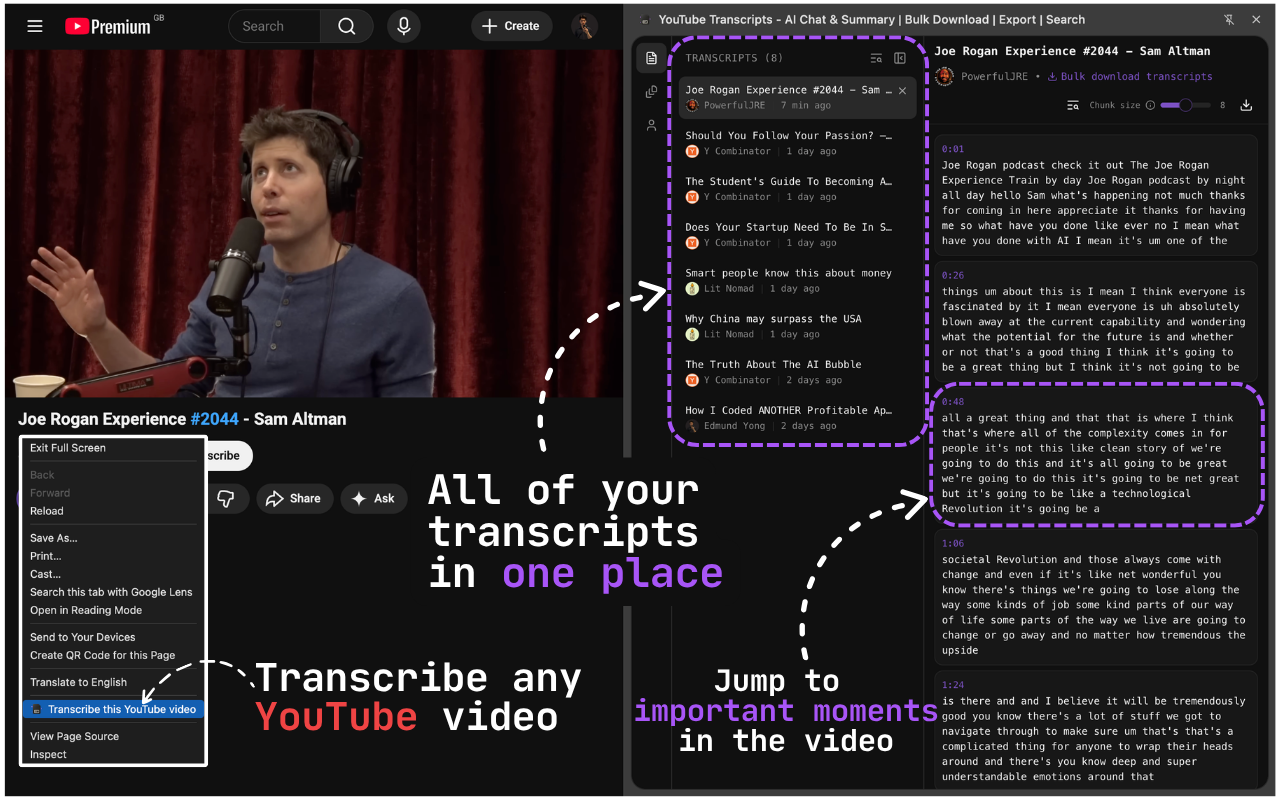Remove the Joe Rogan Experience transcript

pyautogui.click(x=902, y=90)
